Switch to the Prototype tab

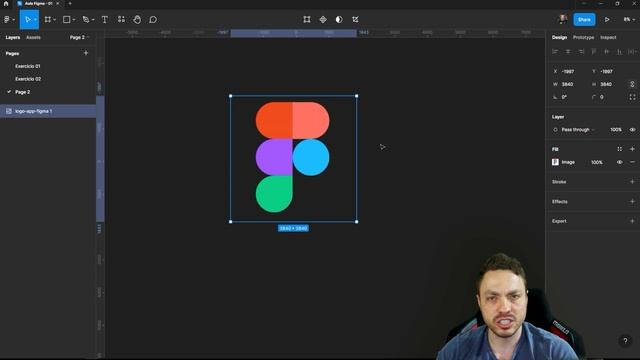coord(584,37)
